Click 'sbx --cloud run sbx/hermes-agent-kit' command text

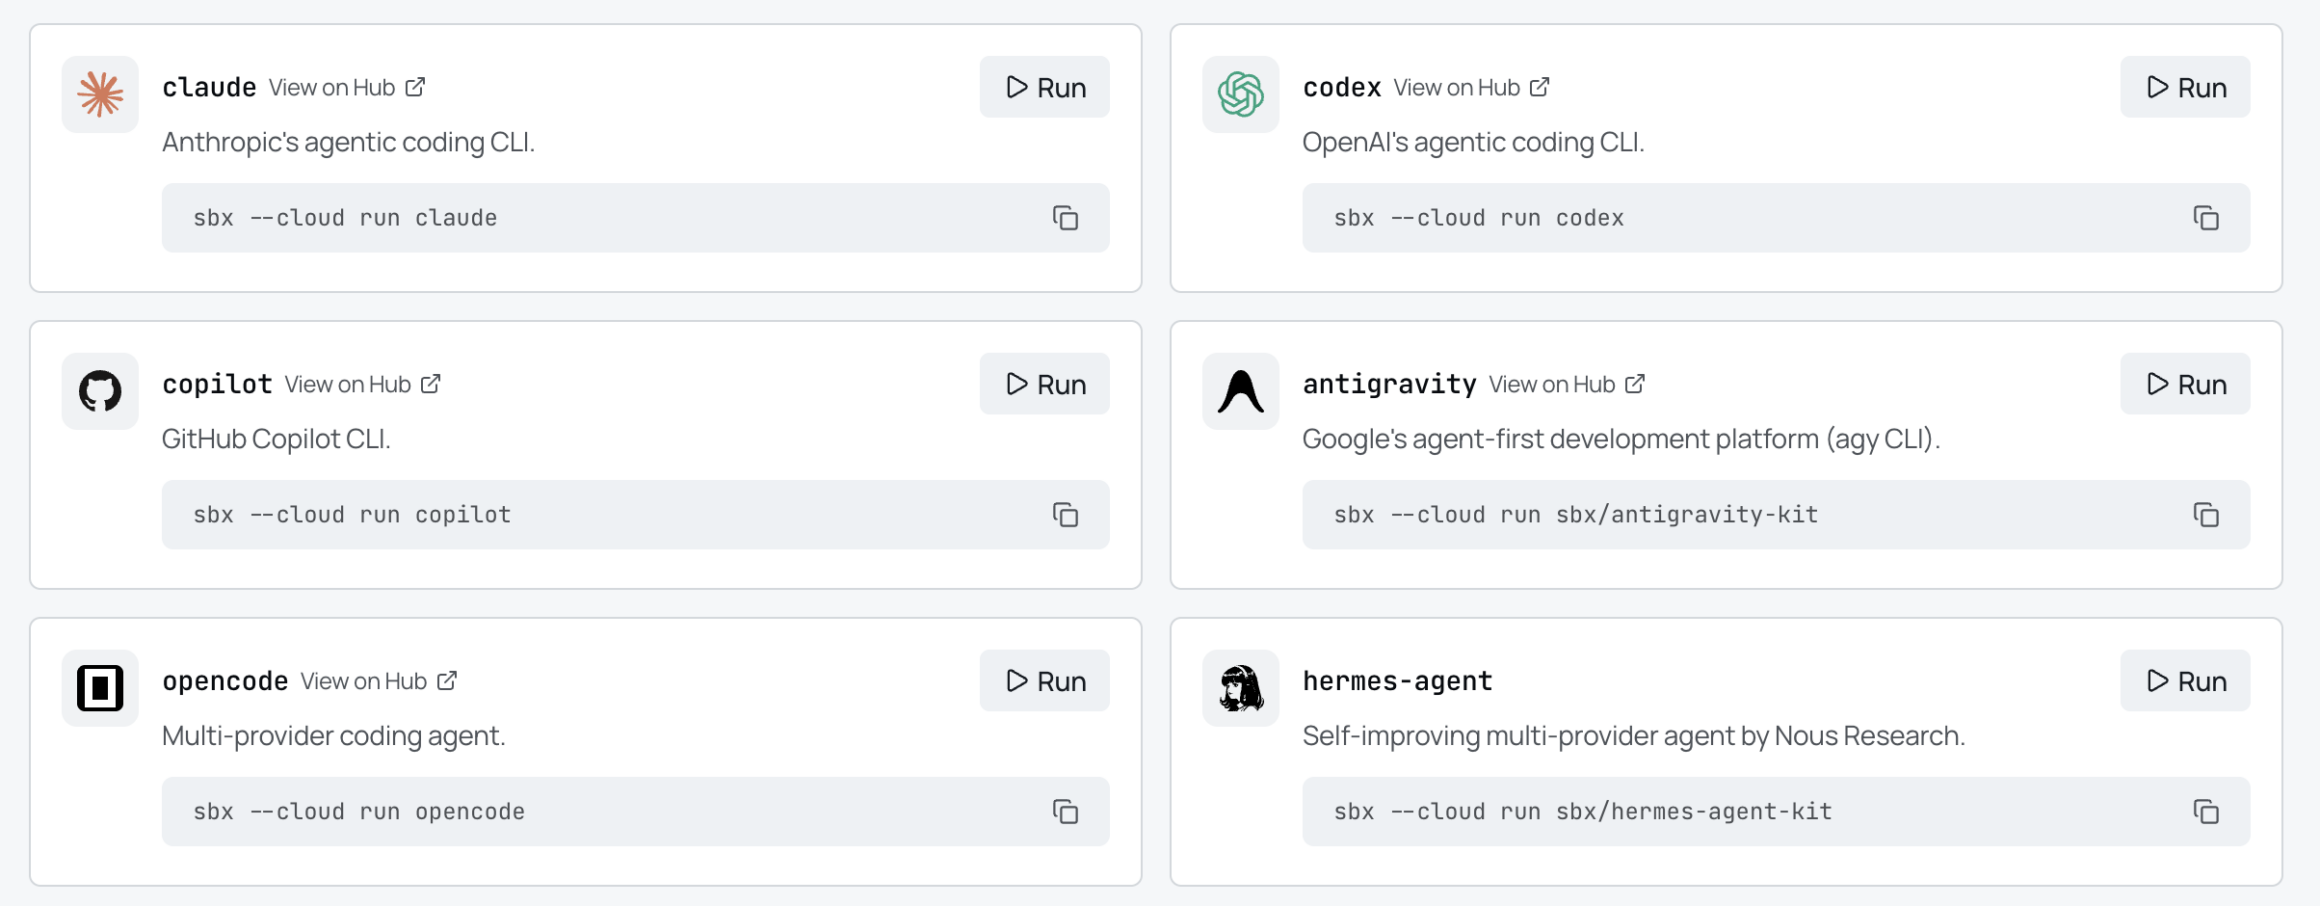1583,812
